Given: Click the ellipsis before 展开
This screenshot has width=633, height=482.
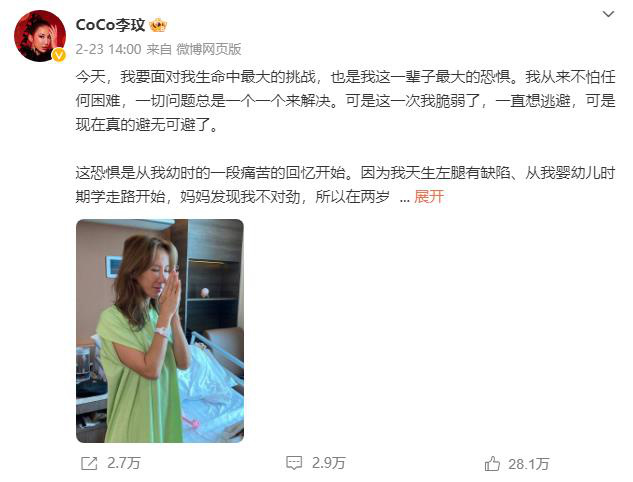Looking at the screenshot, I should (405, 199).
